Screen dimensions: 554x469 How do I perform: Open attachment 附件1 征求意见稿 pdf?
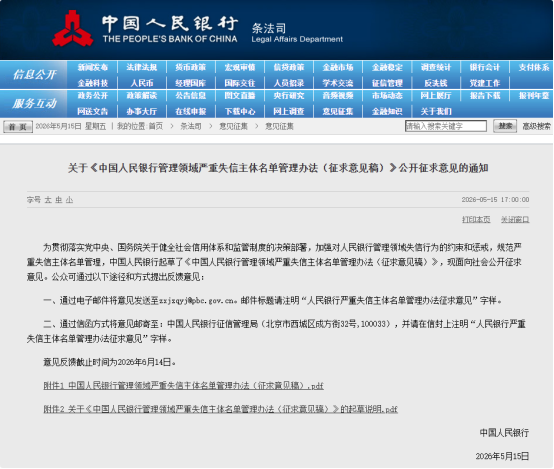point(183,386)
